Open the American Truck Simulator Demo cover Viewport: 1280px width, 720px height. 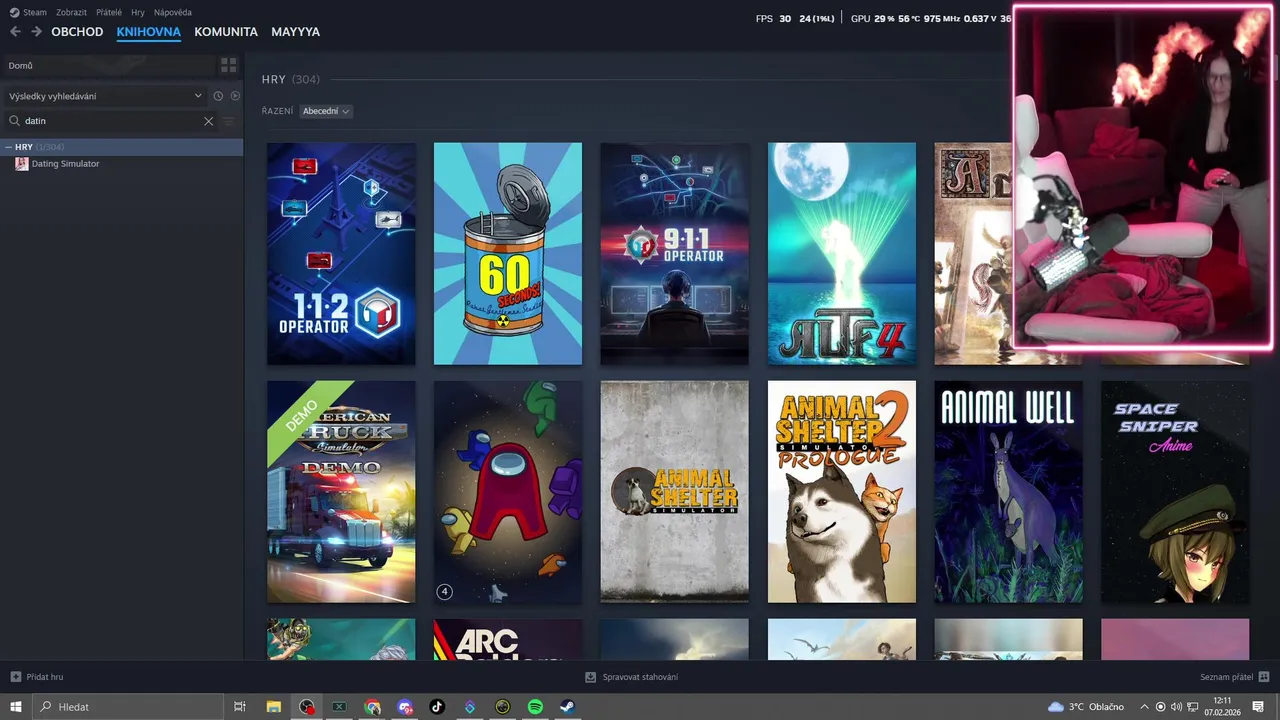tap(341, 492)
